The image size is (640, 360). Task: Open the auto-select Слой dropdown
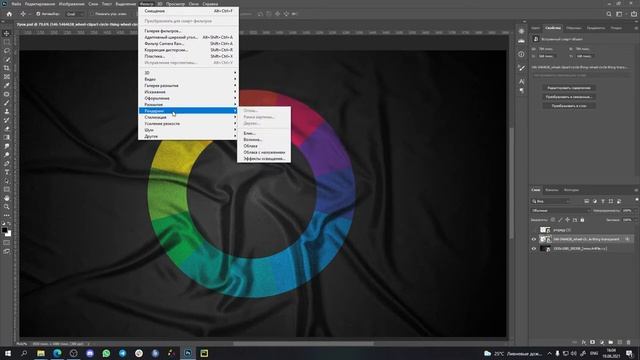[x=75, y=14]
